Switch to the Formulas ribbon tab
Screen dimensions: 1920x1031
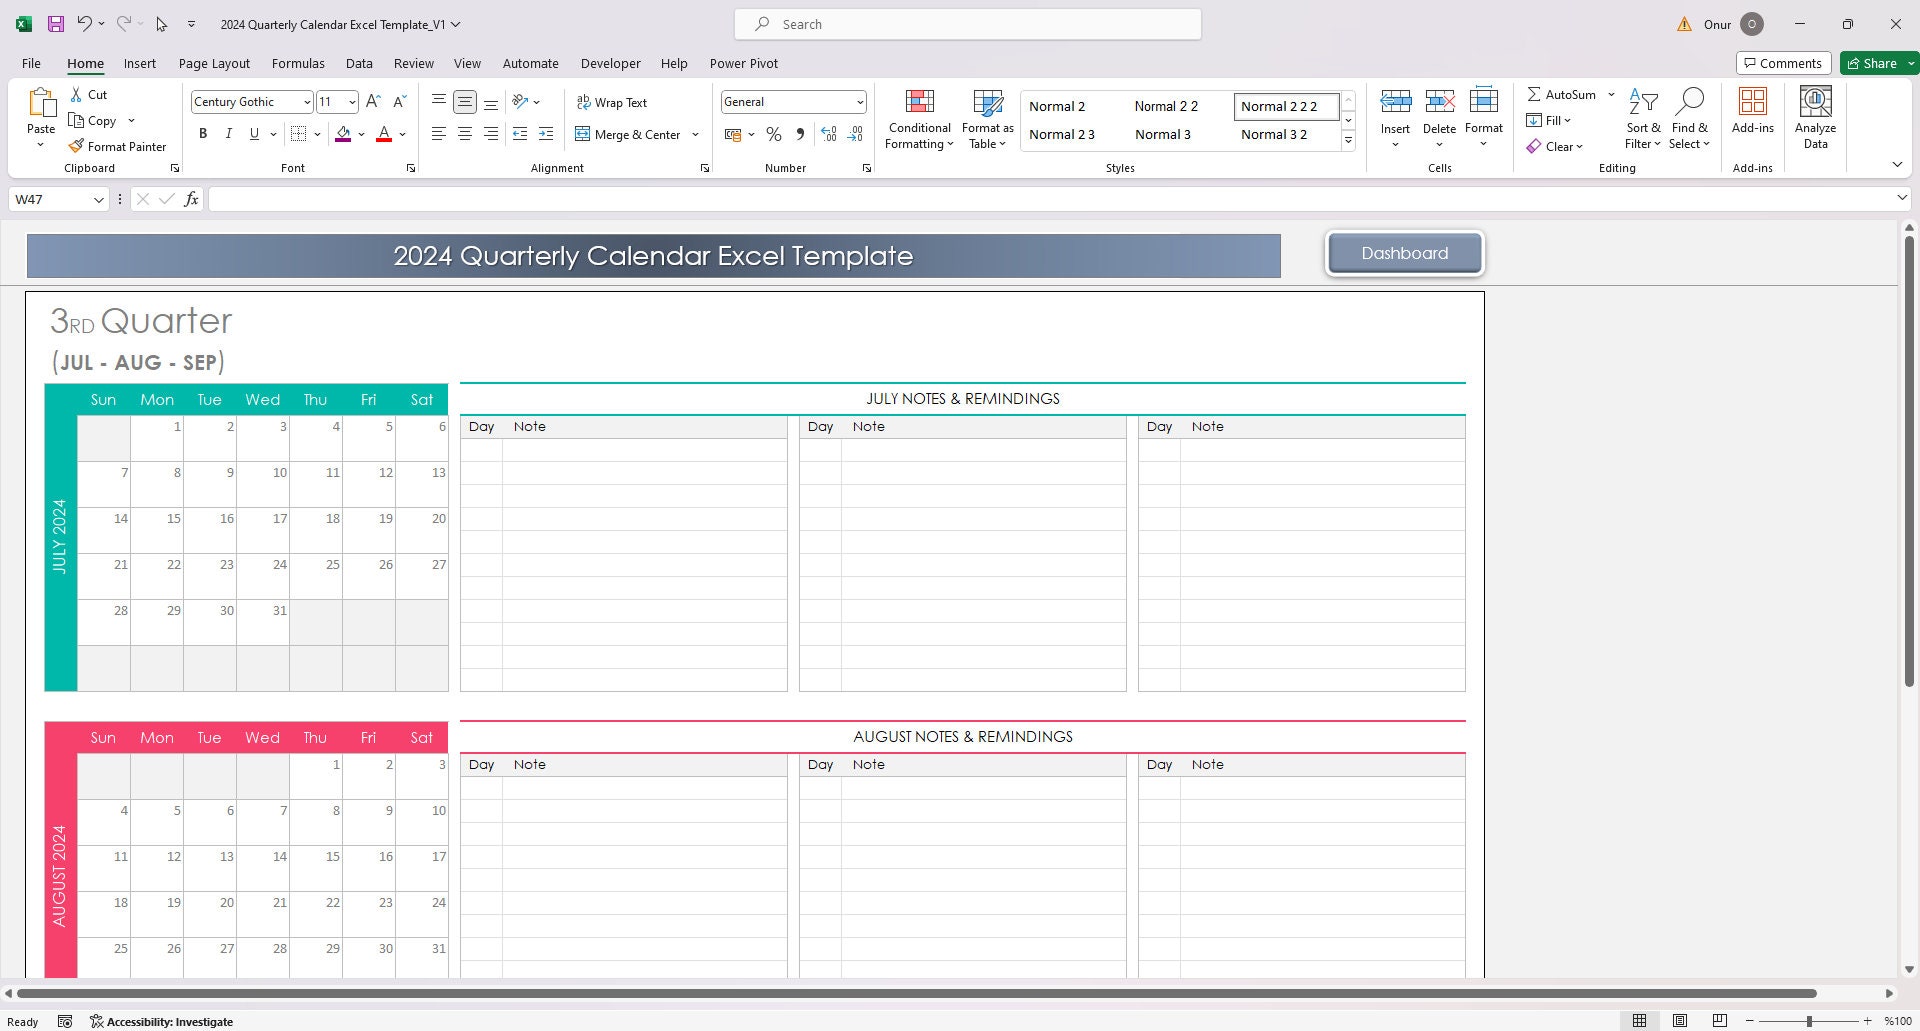(298, 63)
